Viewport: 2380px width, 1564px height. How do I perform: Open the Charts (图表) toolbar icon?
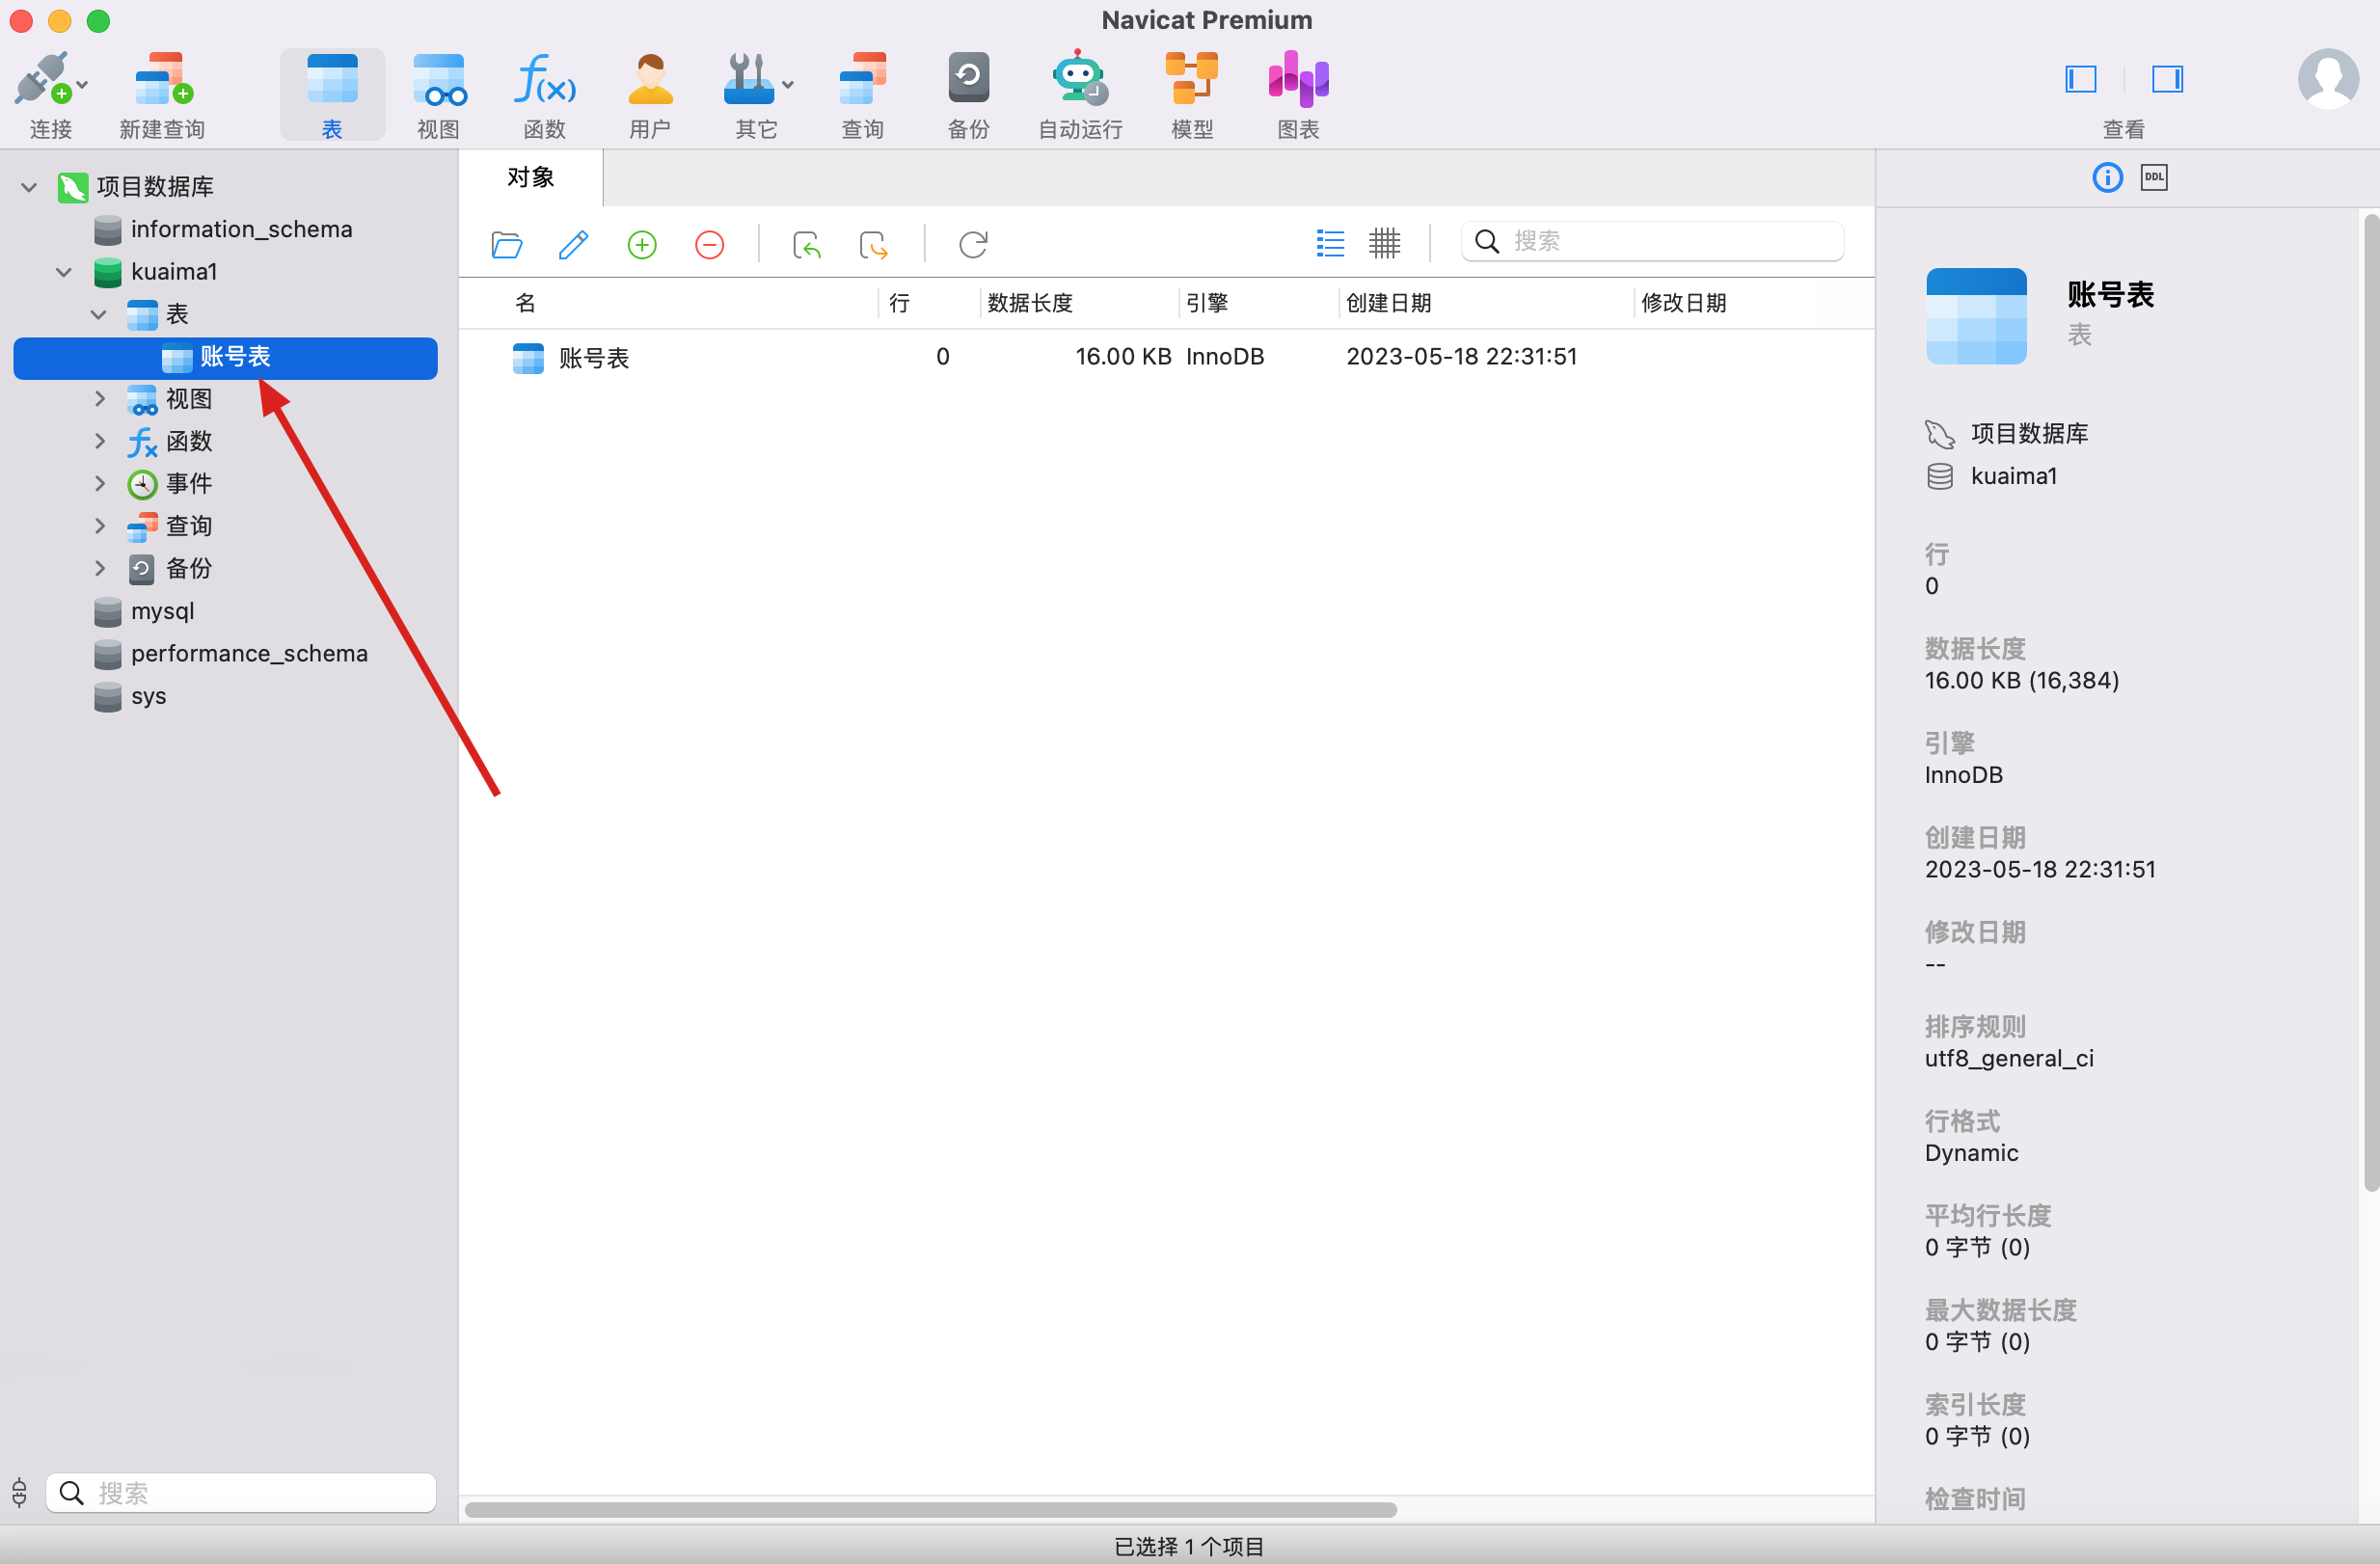1298,78
